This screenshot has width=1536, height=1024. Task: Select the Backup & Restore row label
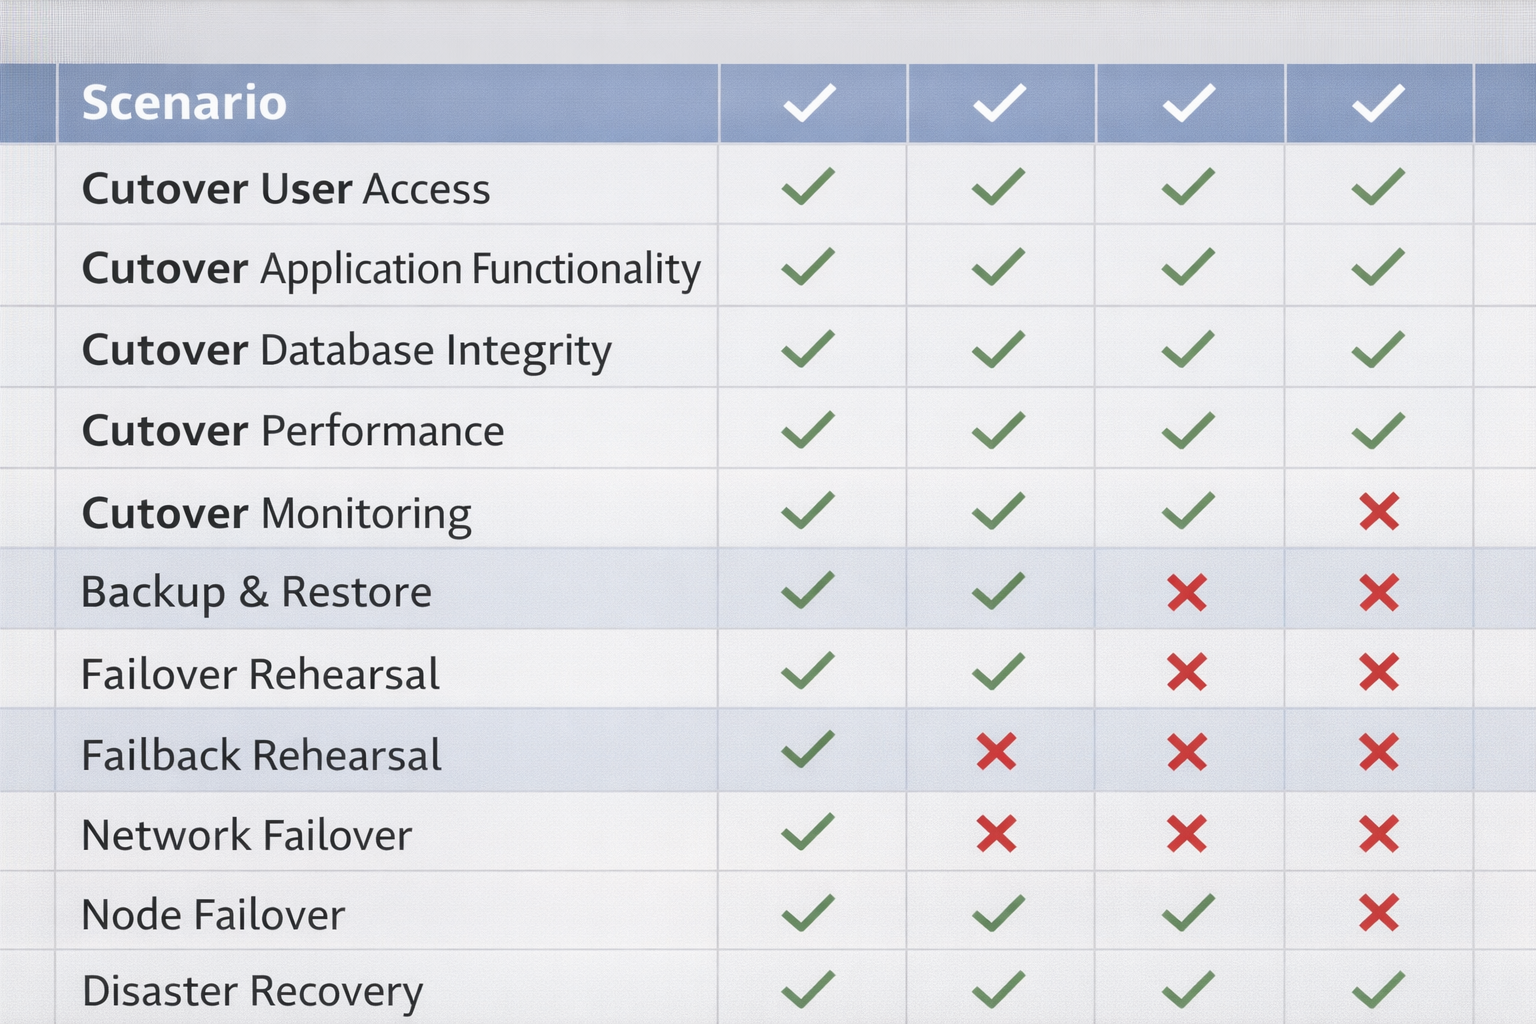coord(256,592)
